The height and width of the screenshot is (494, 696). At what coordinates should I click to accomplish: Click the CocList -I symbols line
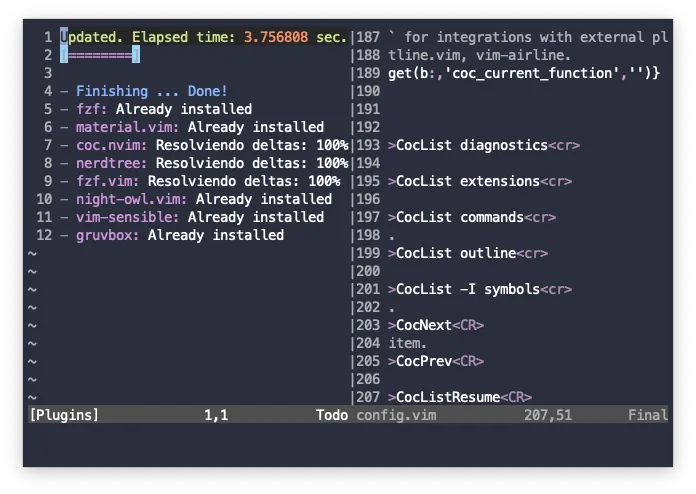pyautogui.click(x=480, y=289)
